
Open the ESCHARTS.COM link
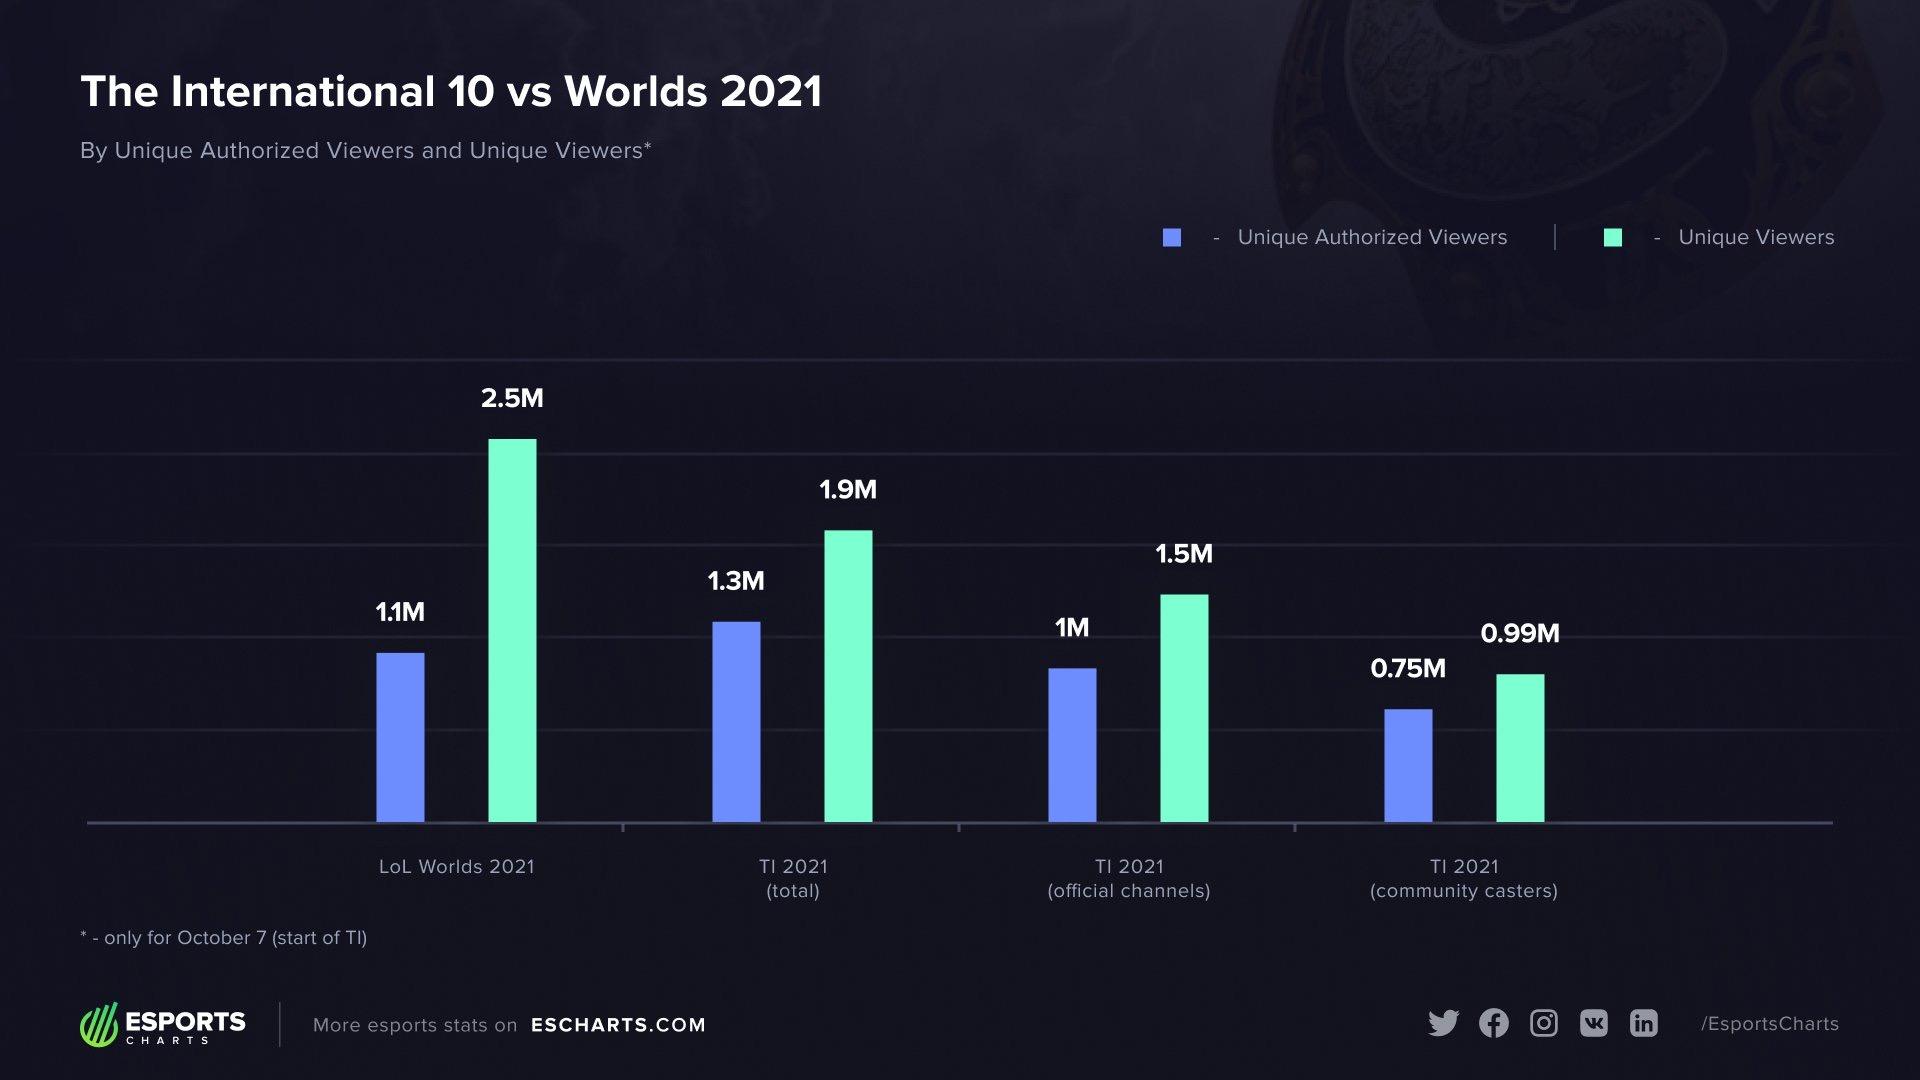point(618,1025)
